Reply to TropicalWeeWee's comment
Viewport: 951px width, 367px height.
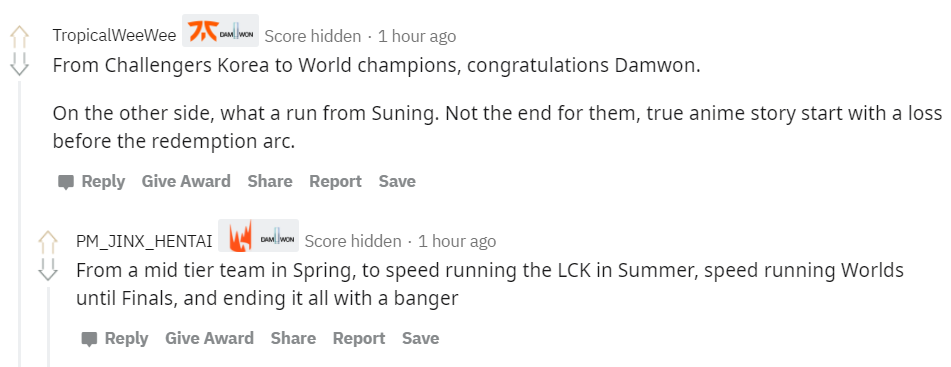pyautogui.click(x=91, y=181)
